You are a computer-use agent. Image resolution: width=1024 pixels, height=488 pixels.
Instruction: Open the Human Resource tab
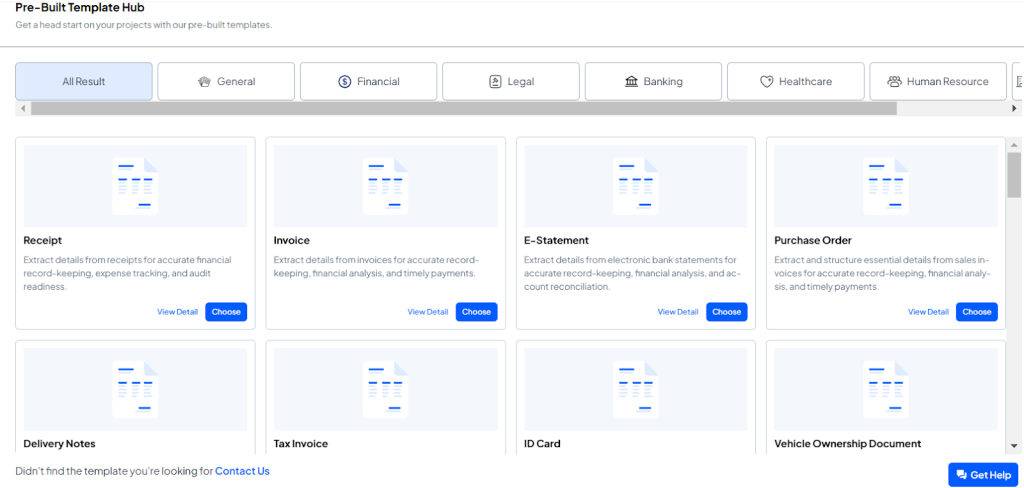pyautogui.click(x=937, y=82)
